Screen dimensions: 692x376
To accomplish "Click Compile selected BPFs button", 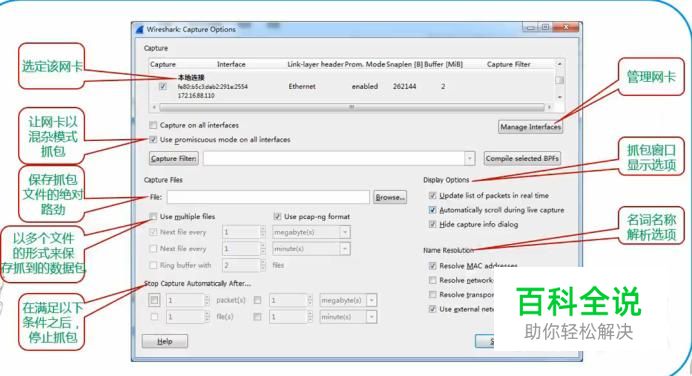I will pyautogui.click(x=522, y=158).
